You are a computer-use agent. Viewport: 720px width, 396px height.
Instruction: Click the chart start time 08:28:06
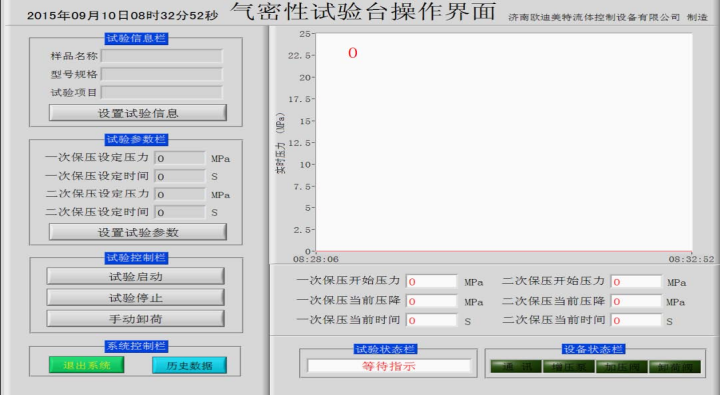click(316, 260)
